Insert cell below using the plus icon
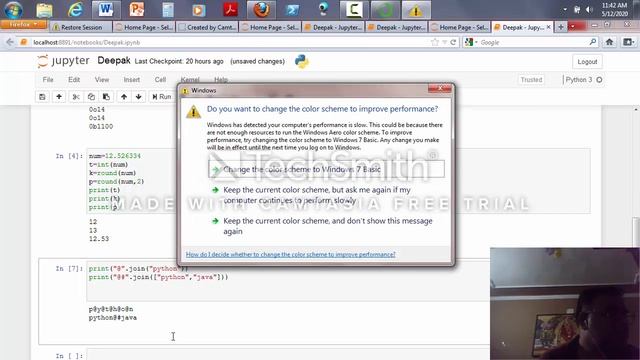The height and width of the screenshot is (360, 640). point(59,97)
